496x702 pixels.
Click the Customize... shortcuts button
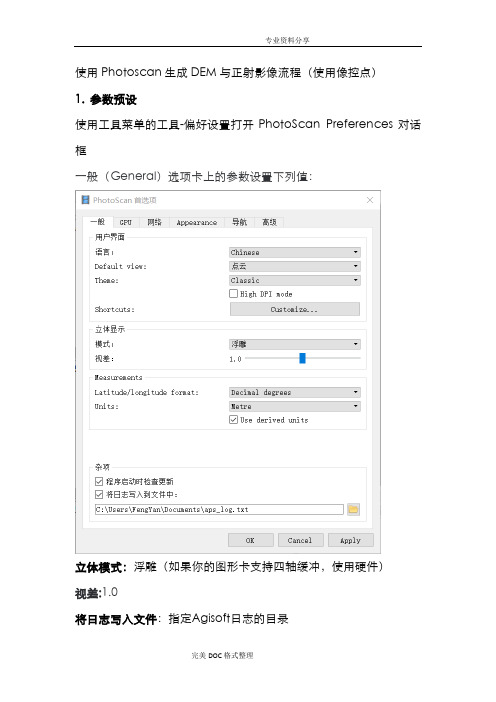[295, 309]
